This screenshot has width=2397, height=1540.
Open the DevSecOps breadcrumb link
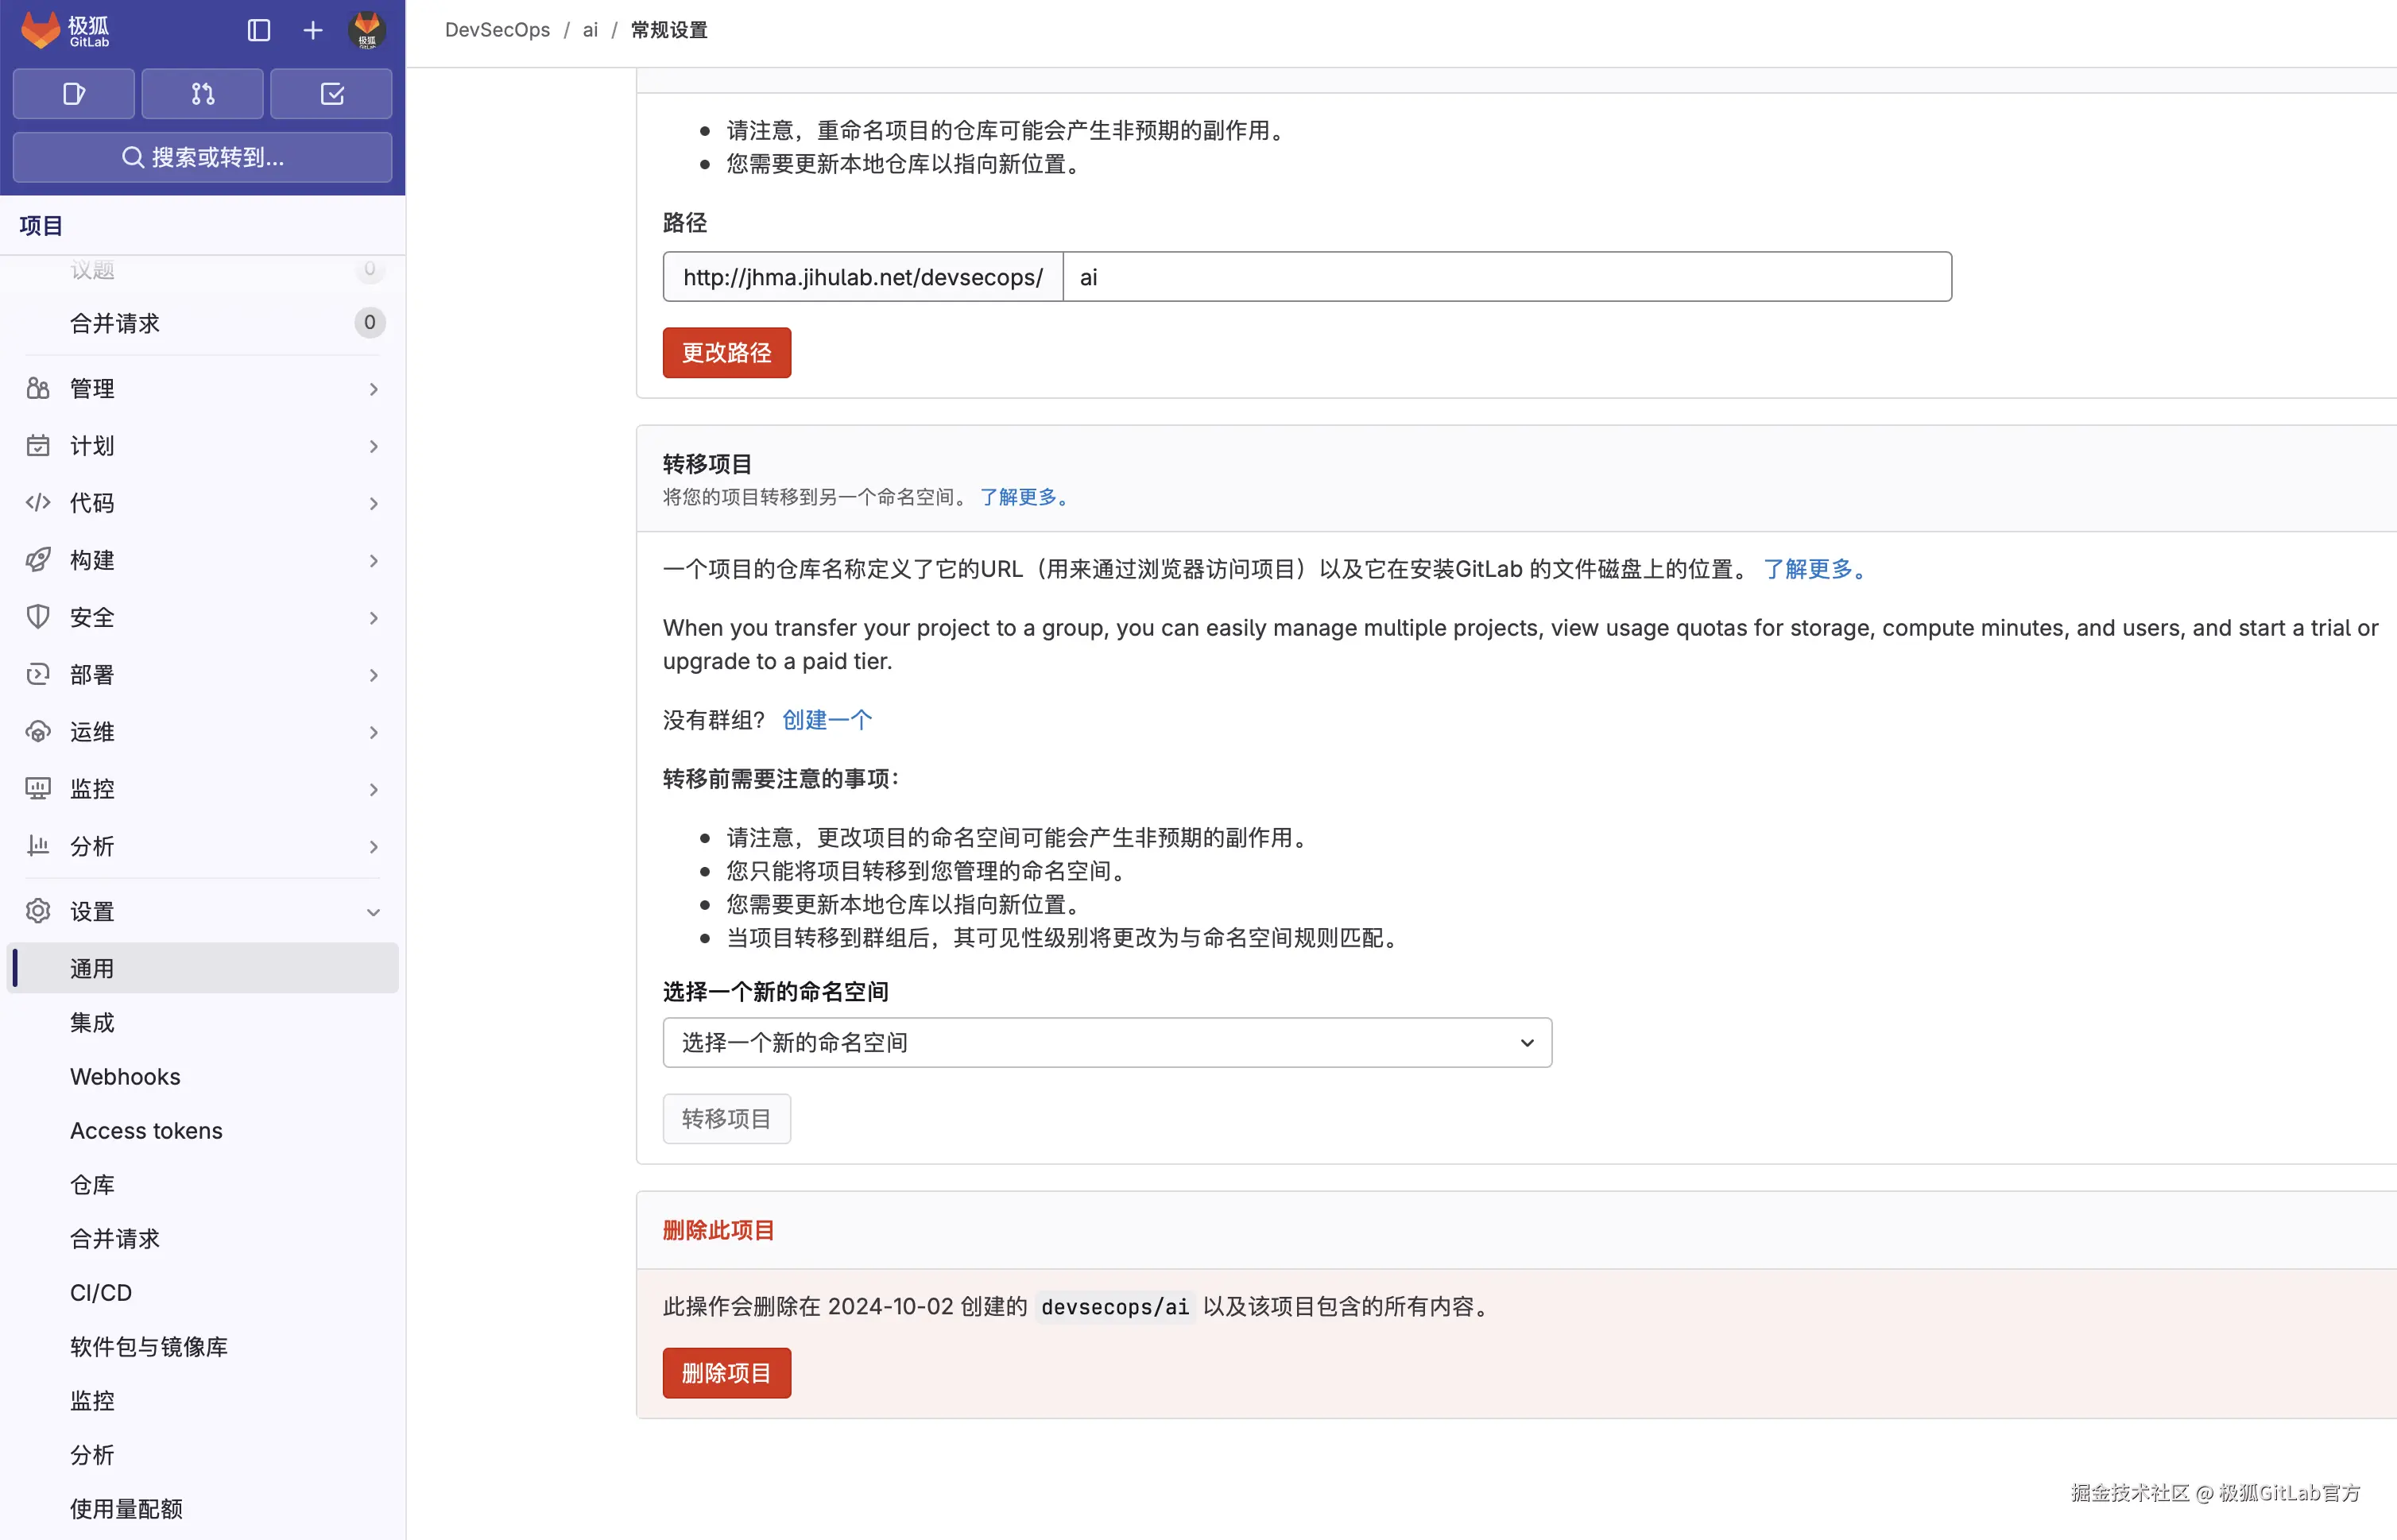pos(497,30)
